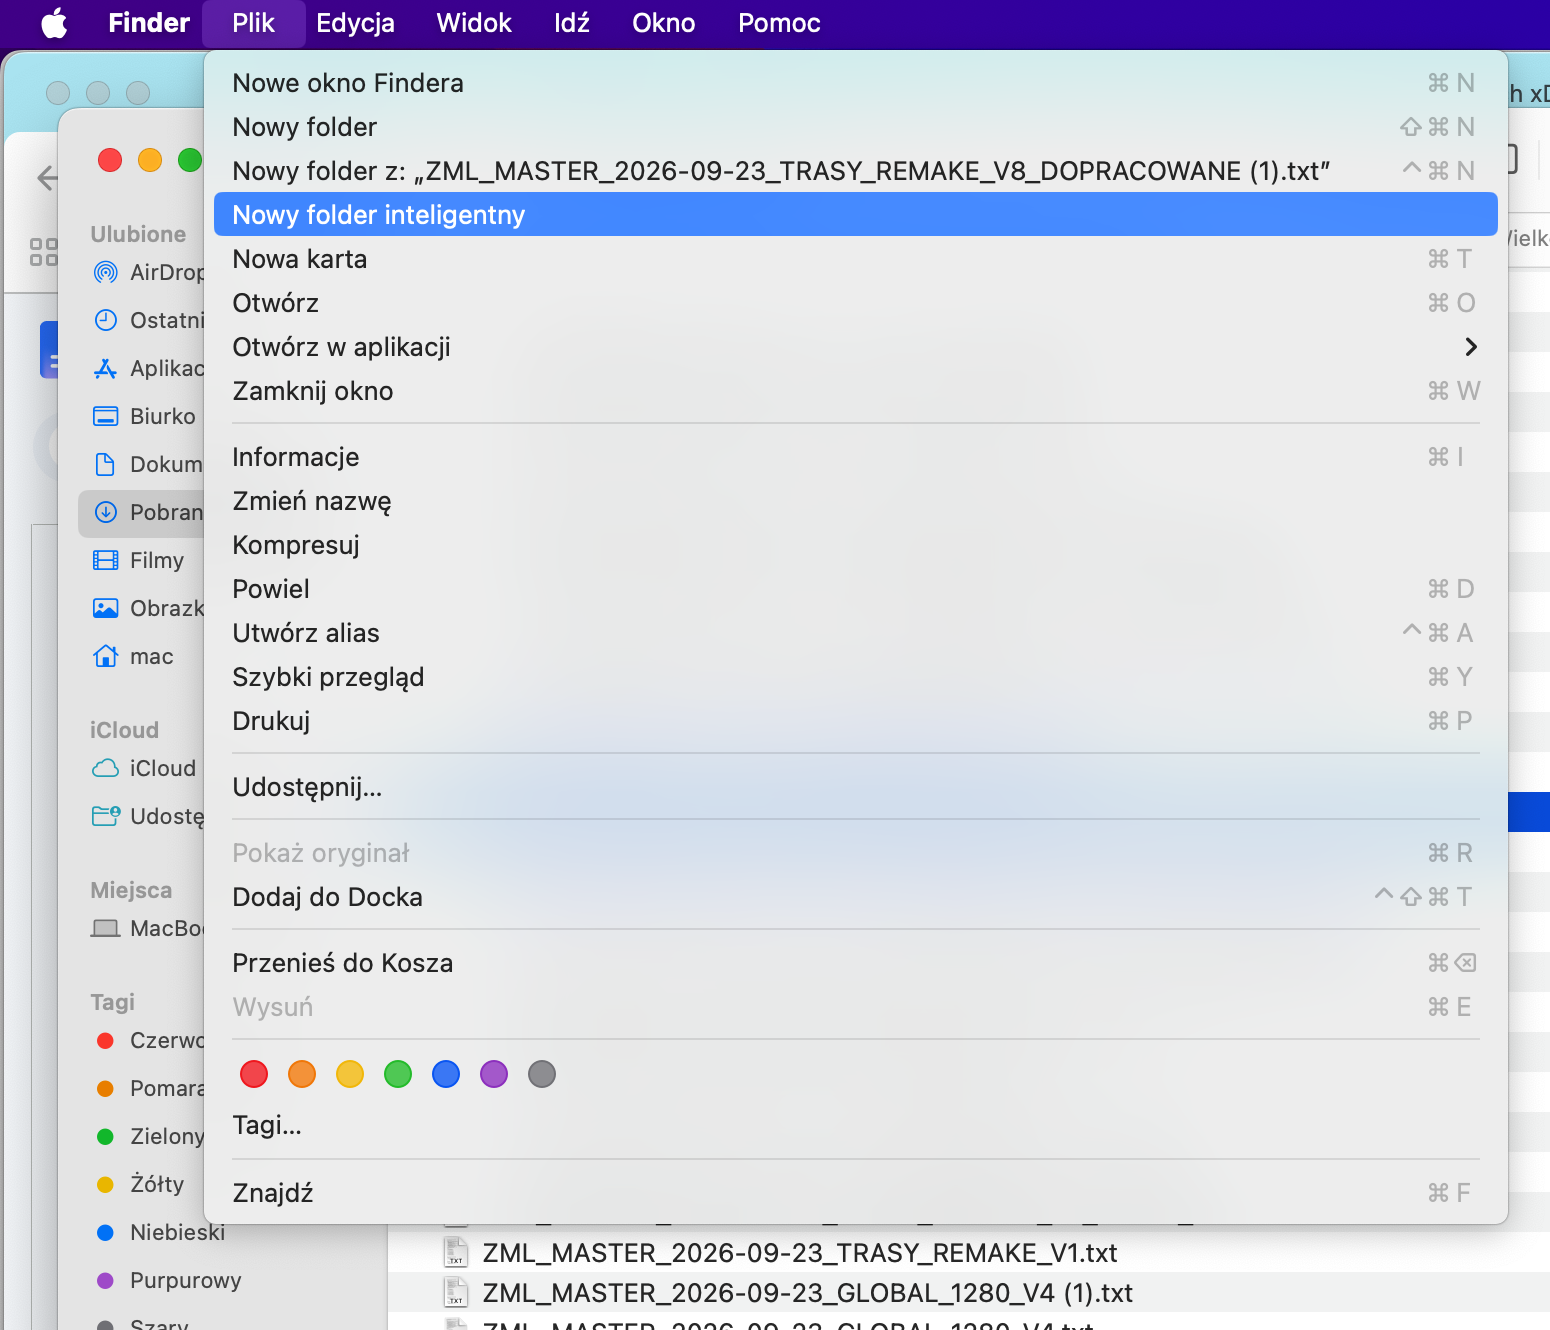
Task: Go back in the background Finder window
Action: [46, 179]
